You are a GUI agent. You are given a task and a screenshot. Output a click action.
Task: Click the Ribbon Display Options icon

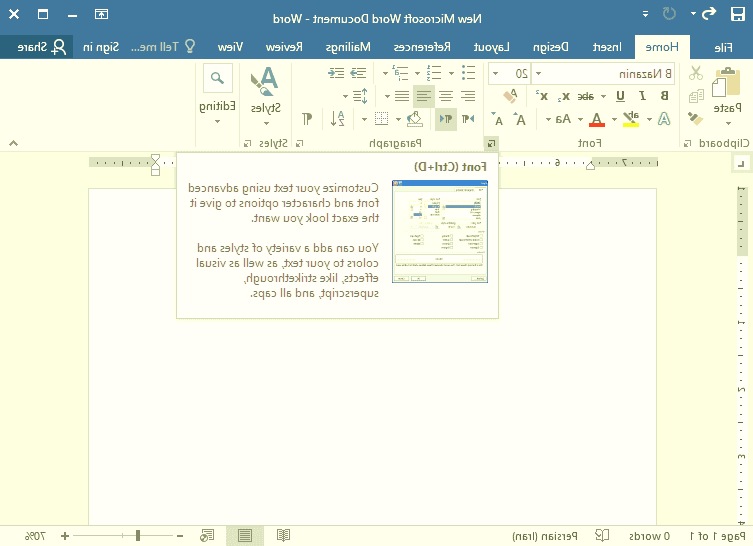click(x=101, y=14)
